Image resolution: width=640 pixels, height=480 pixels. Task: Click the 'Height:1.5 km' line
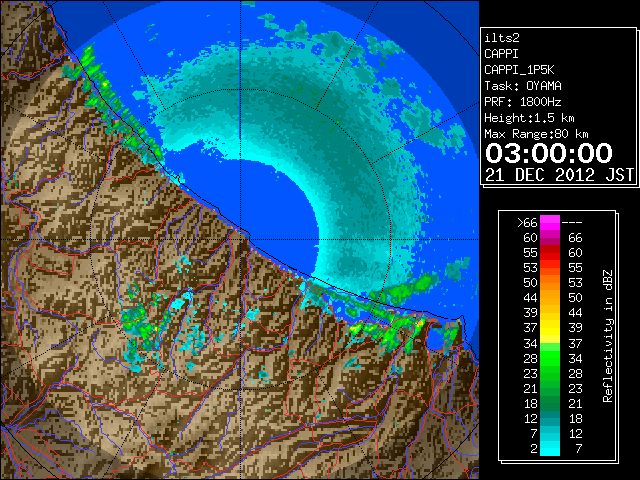pyautogui.click(x=529, y=118)
